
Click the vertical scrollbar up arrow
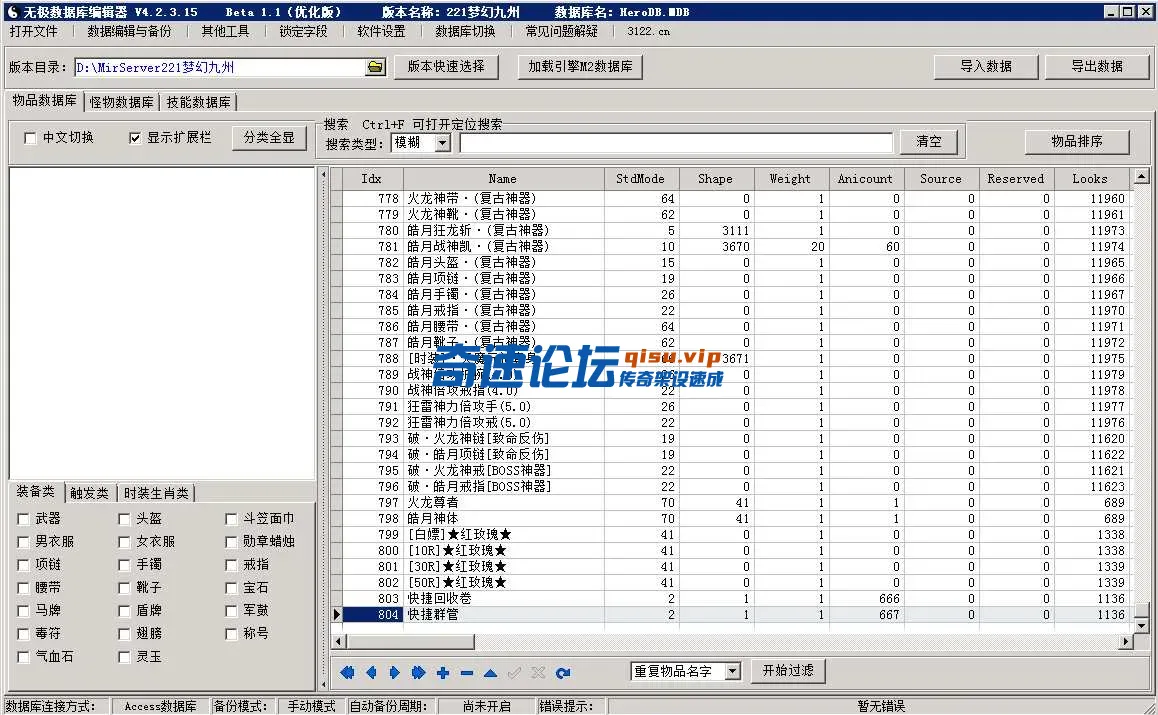click(x=1142, y=177)
